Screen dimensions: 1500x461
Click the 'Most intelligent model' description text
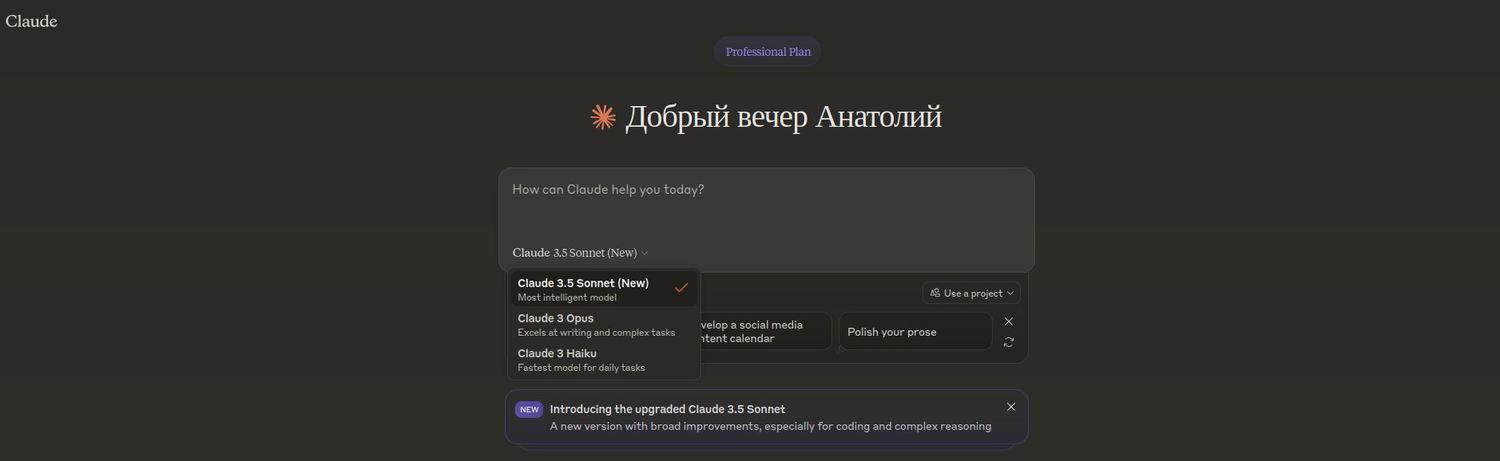coord(567,298)
